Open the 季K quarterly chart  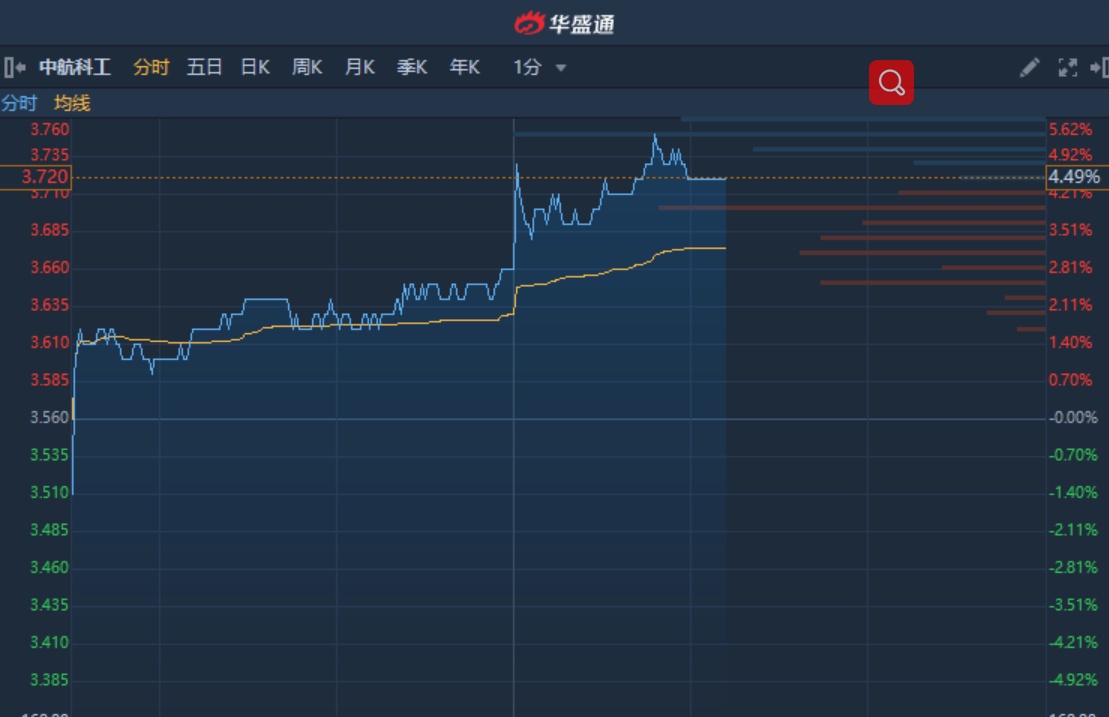pyautogui.click(x=411, y=68)
